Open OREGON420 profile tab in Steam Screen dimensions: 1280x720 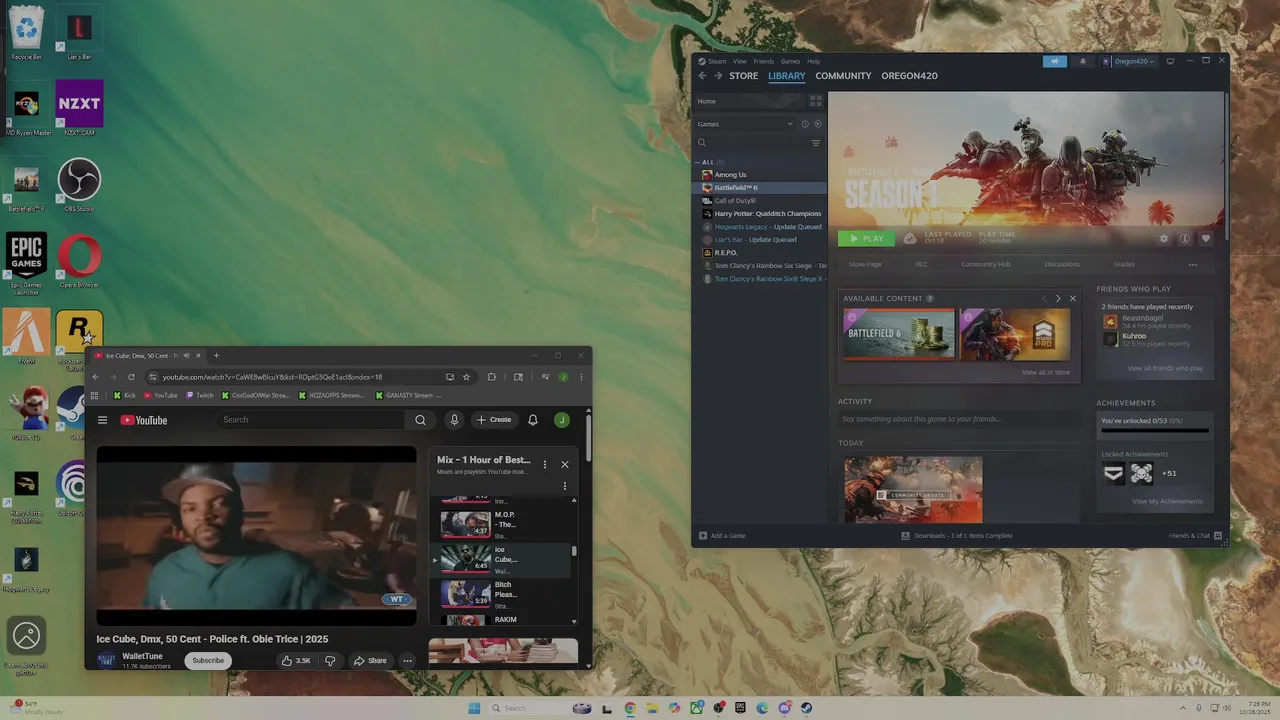coord(909,76)
